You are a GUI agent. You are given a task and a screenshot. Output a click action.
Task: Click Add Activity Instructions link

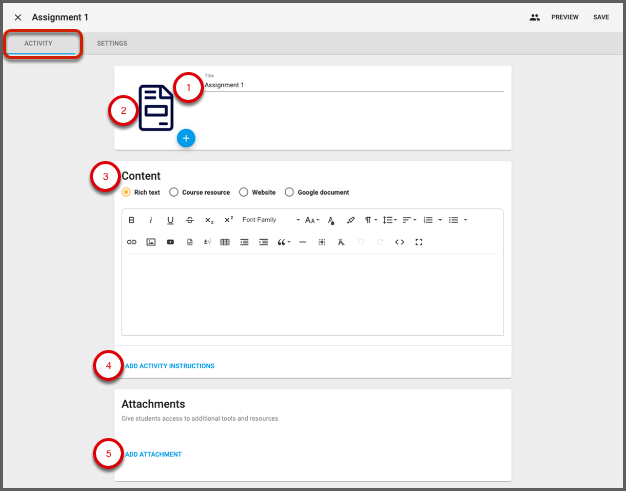(x=168, y=366)
